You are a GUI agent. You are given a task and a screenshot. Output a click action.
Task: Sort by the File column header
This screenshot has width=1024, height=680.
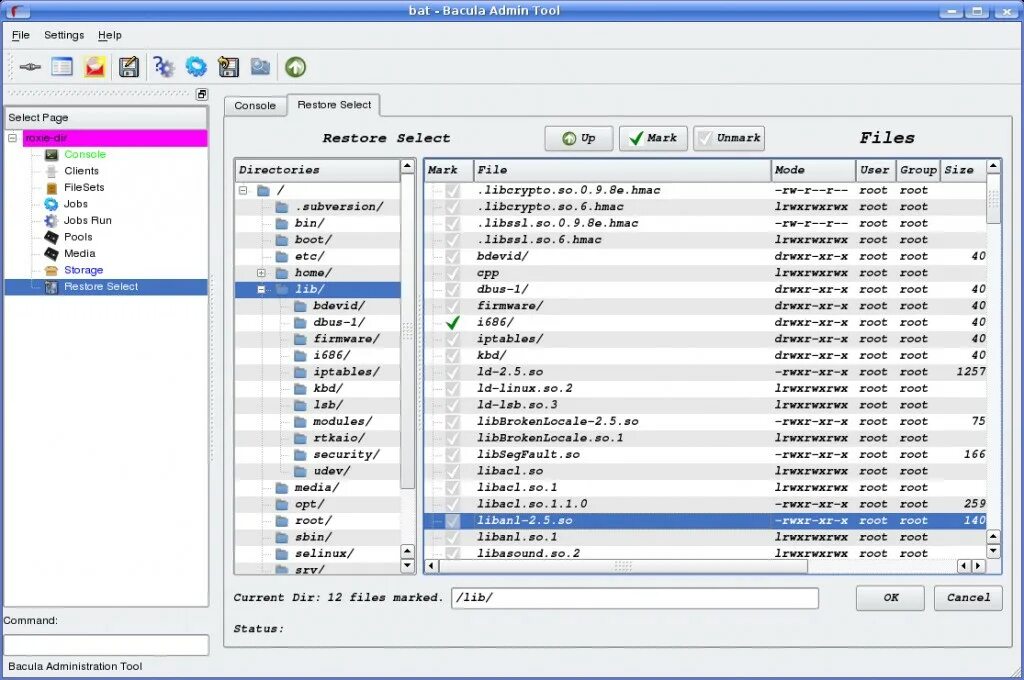coord(622,170)
